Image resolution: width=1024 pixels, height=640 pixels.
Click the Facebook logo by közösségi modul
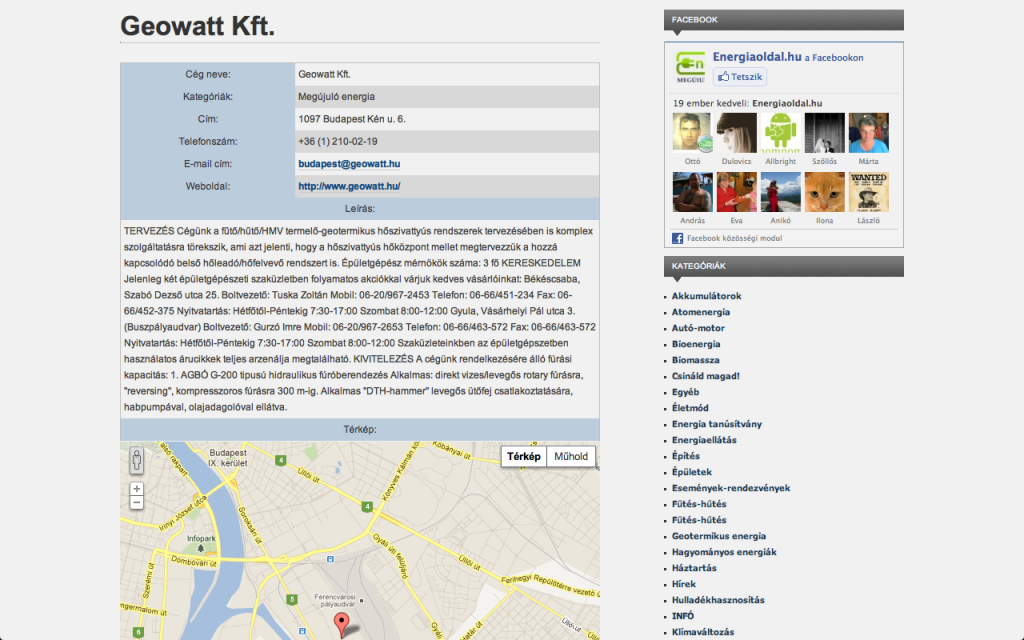[x=678, y=238]
